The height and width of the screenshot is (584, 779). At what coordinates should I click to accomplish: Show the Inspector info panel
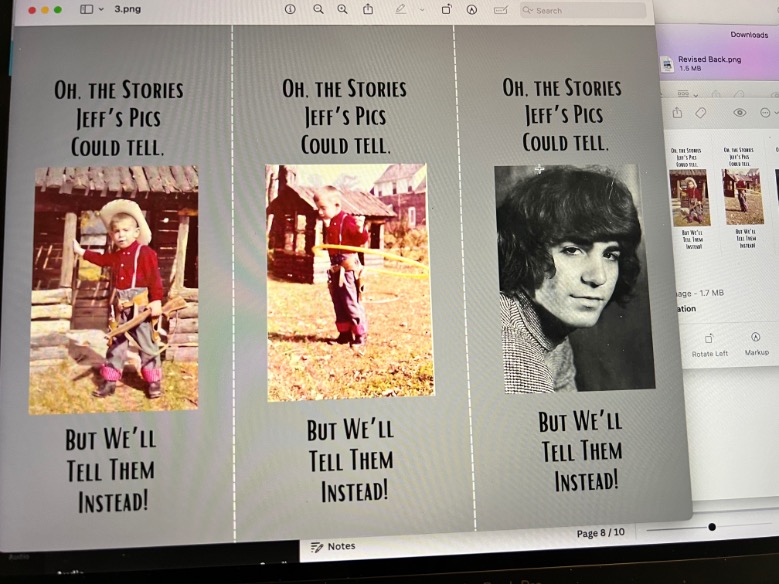pyautogui.click(x=290, y=9)
